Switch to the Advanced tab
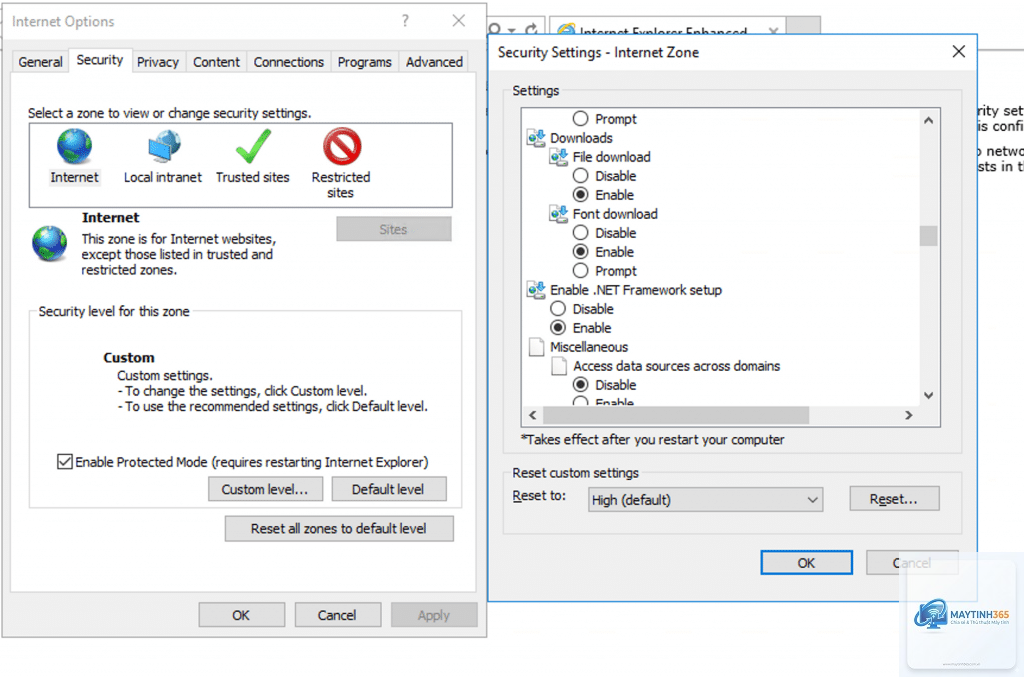Image resolution: width=1024 pixels, height=677 pixels. [x=434, y=62]
